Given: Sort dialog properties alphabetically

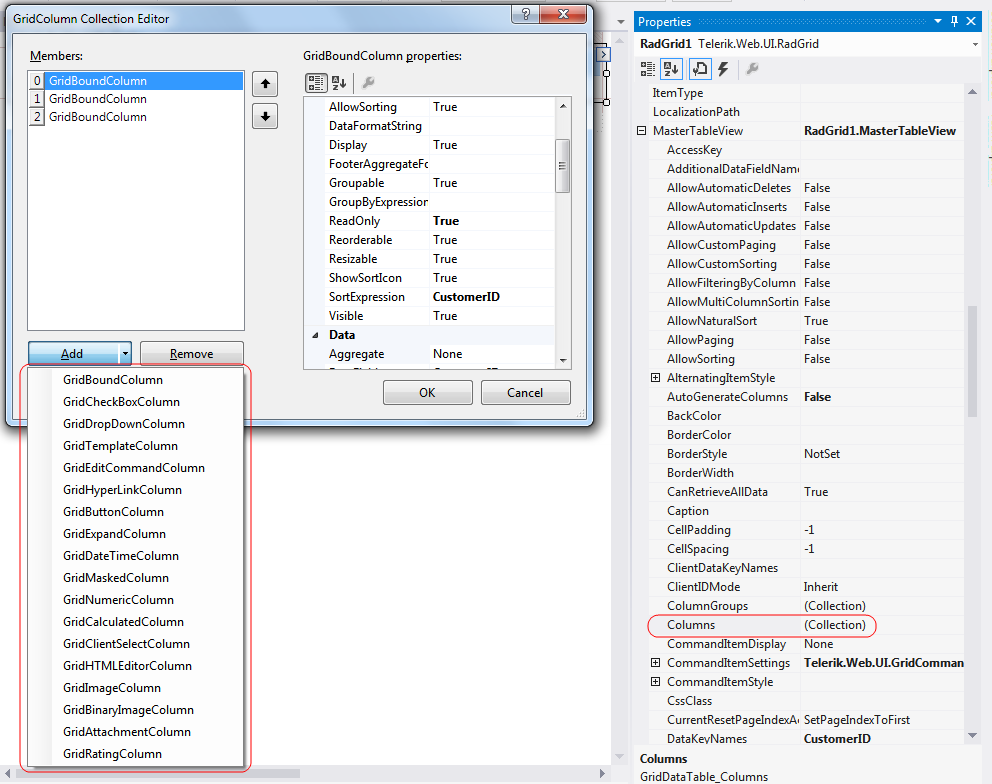Looking at the screenshot, I should coord(339,83).
